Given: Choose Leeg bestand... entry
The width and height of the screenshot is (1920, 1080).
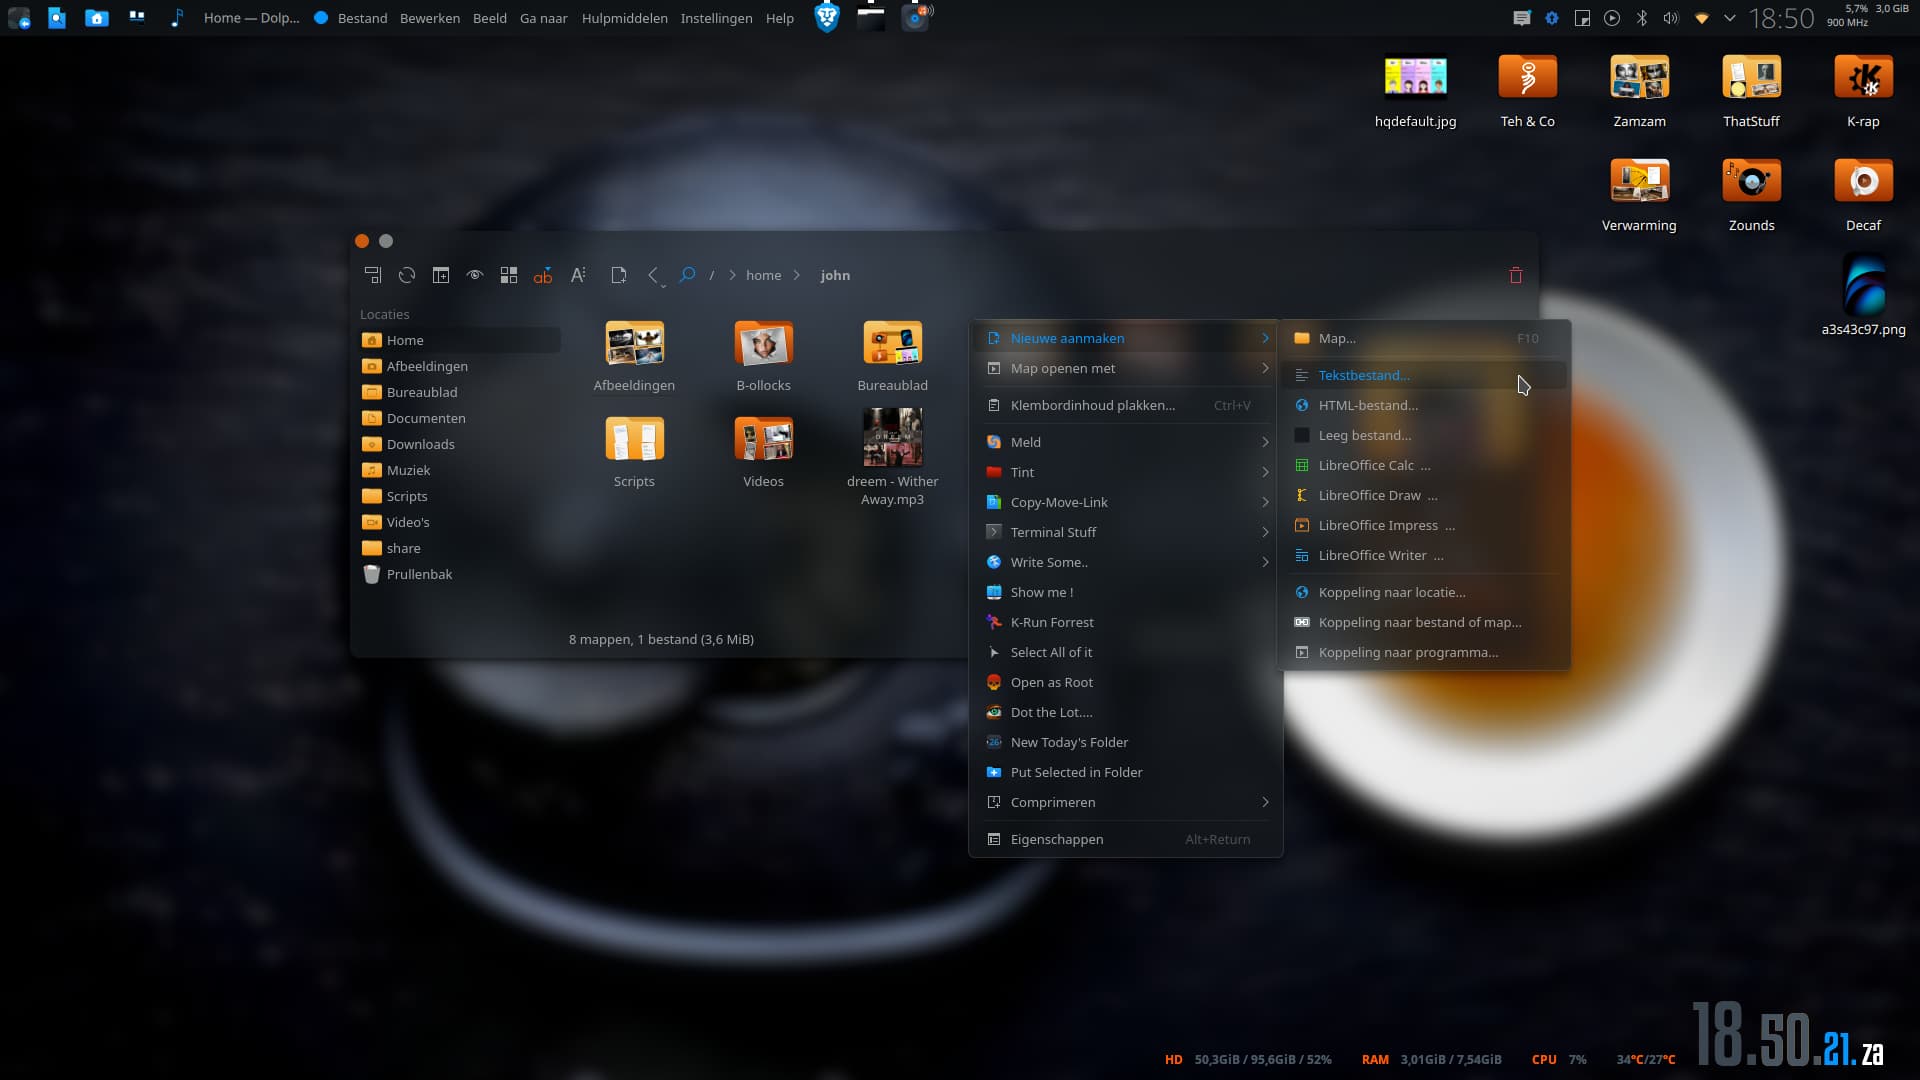Looking at the screenshot, I should click(1424, 435).
